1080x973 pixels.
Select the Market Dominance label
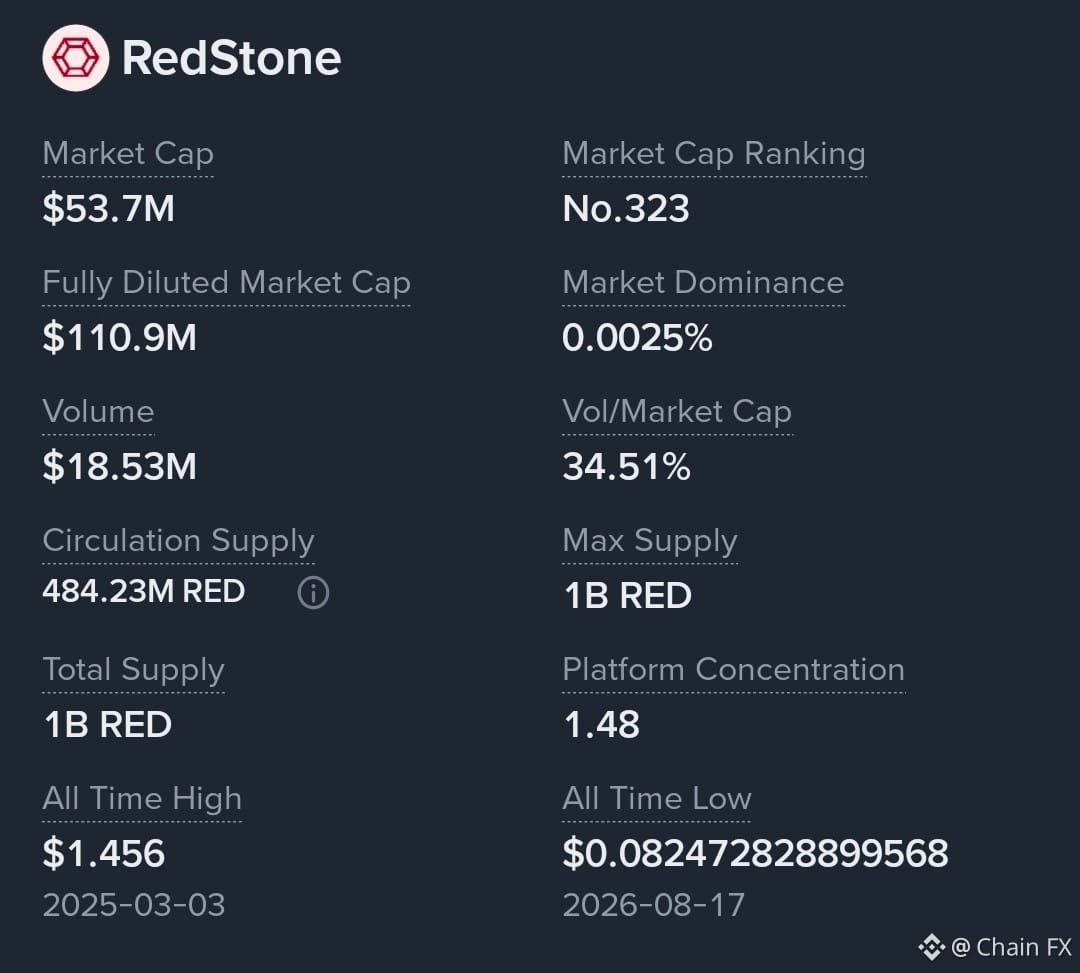tap(703, 282)
